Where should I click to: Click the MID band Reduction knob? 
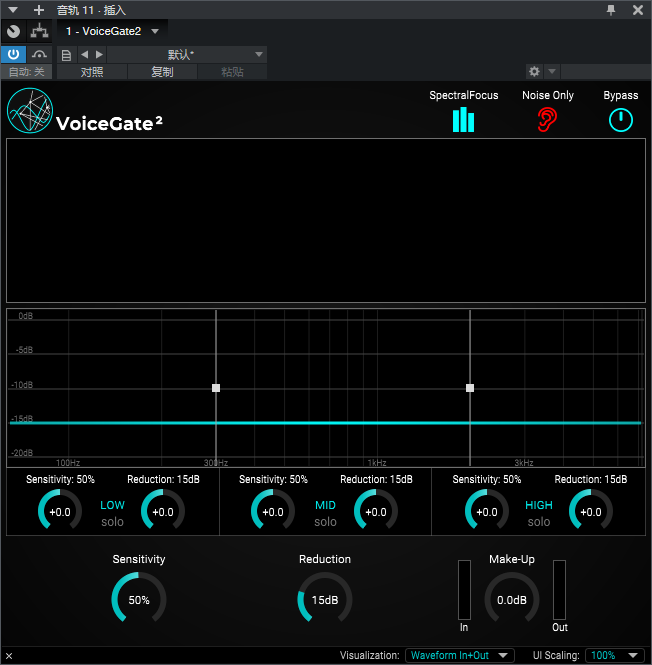point(376,511)
